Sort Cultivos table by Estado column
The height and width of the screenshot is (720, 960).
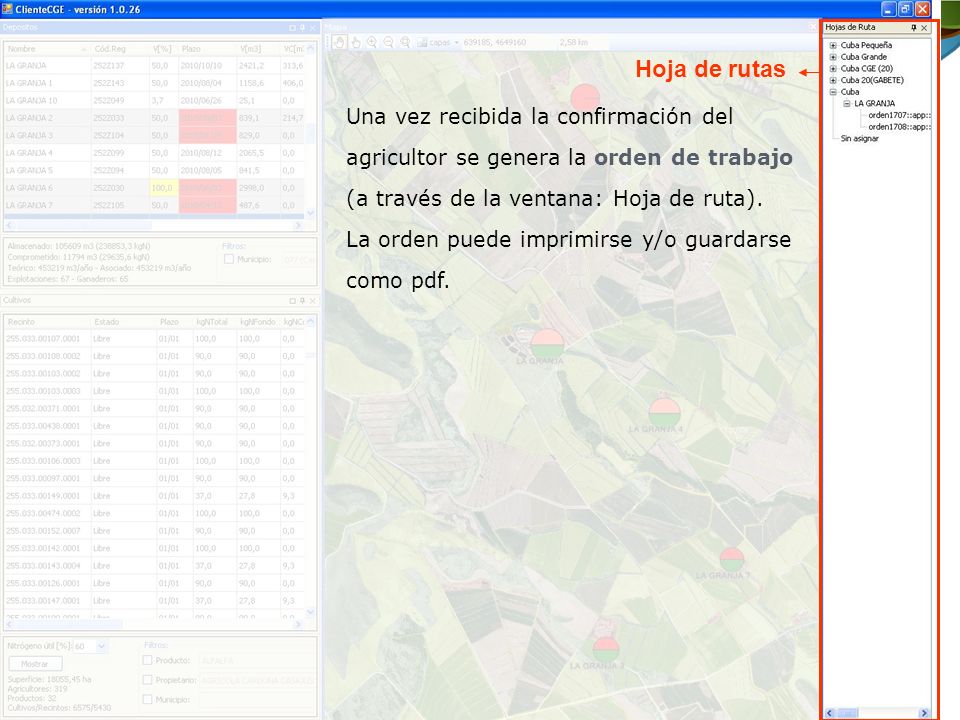coord(123,321)
